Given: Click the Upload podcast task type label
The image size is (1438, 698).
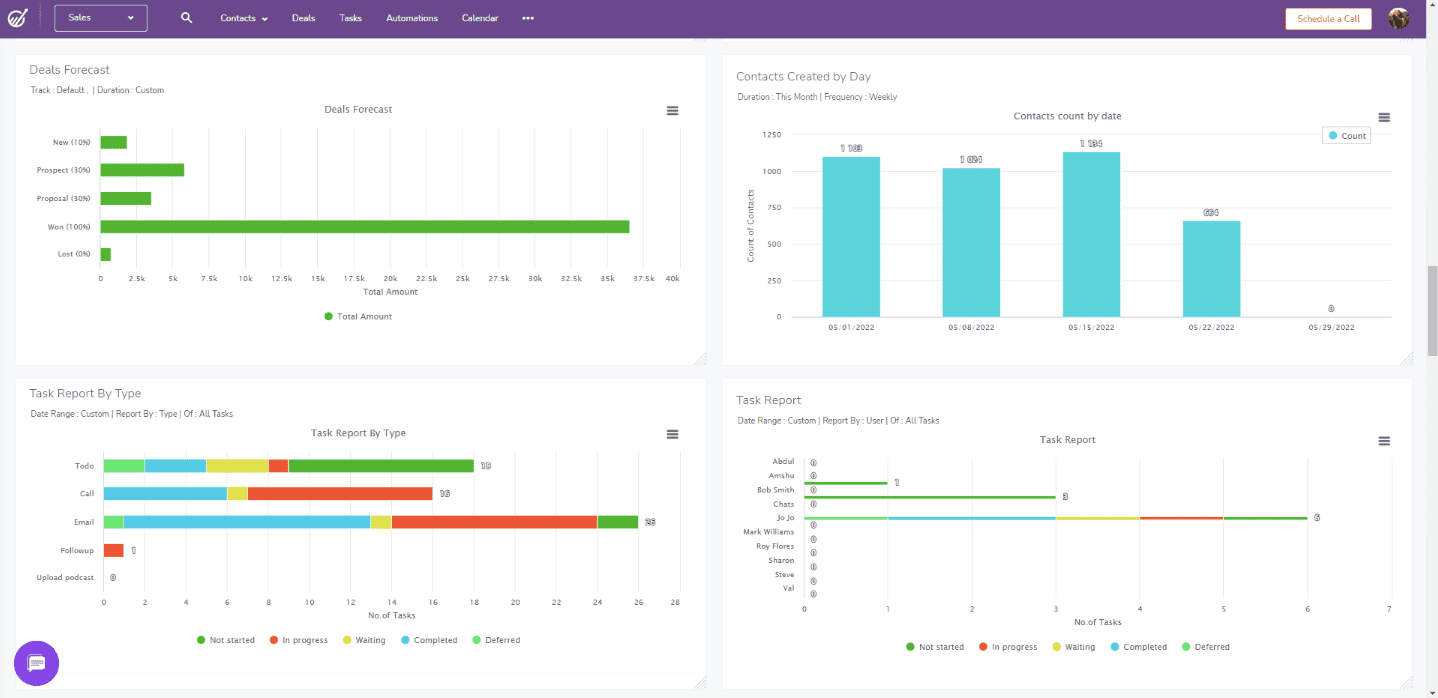Looking at the screenshot, I should point(65,577).
